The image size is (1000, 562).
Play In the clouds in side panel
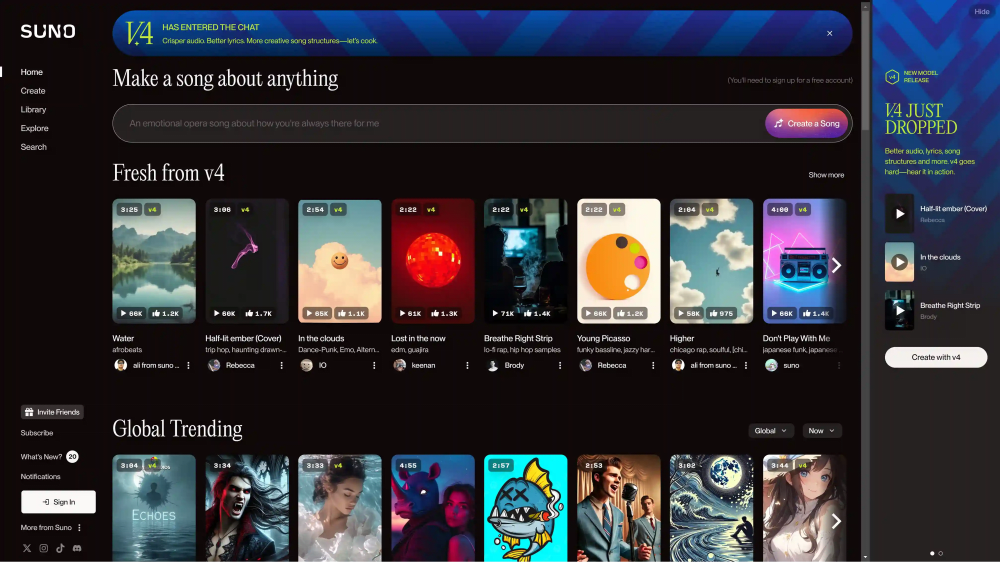899,262
